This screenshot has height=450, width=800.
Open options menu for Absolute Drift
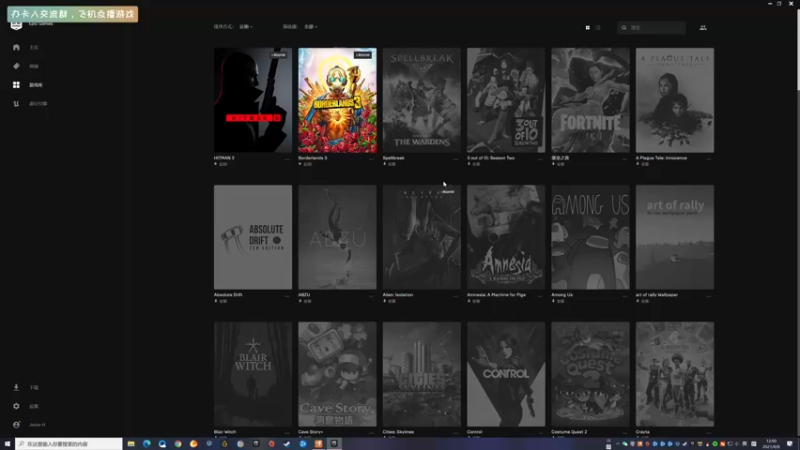pos(287,295)
